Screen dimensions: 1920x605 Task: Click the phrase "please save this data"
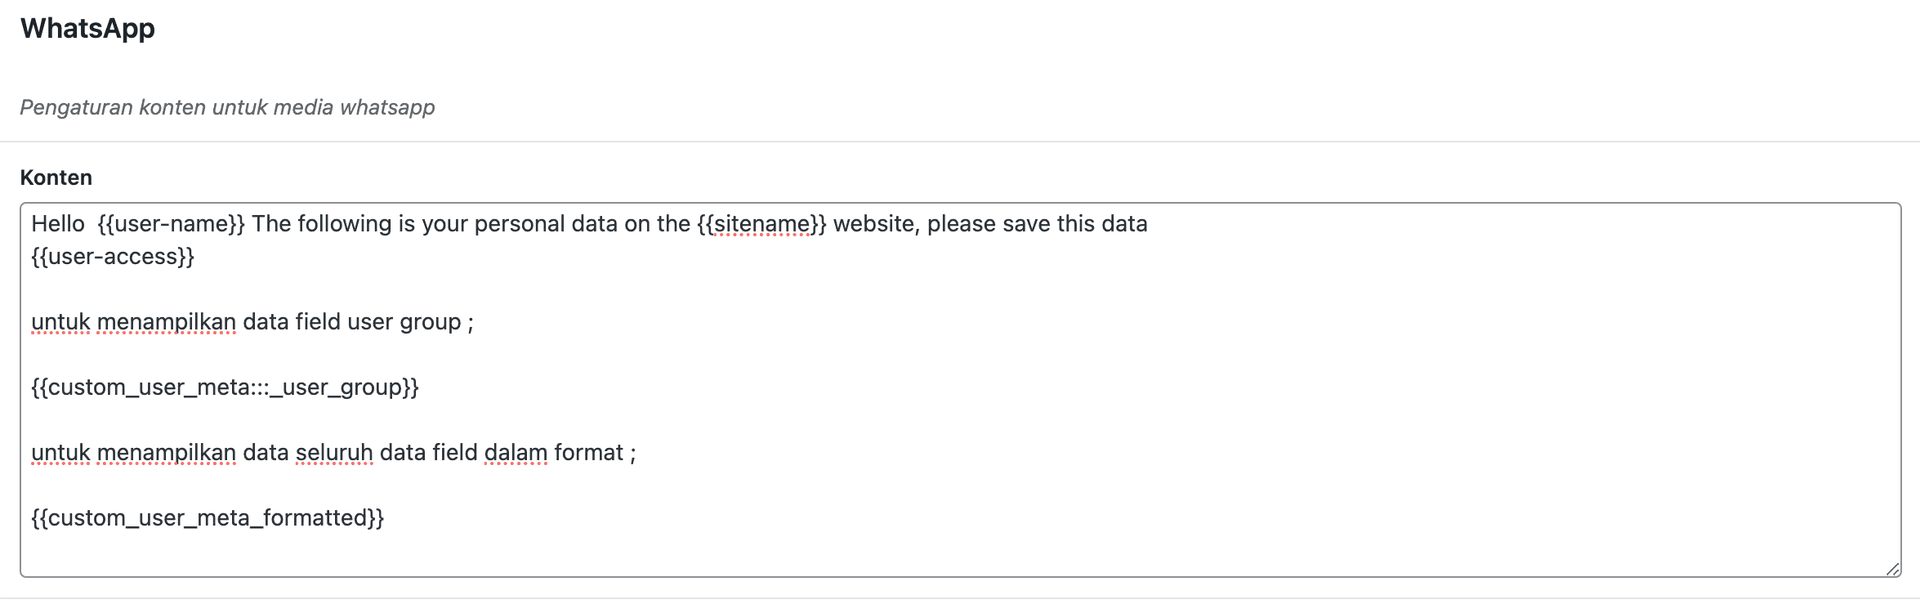click(1037, 224)
